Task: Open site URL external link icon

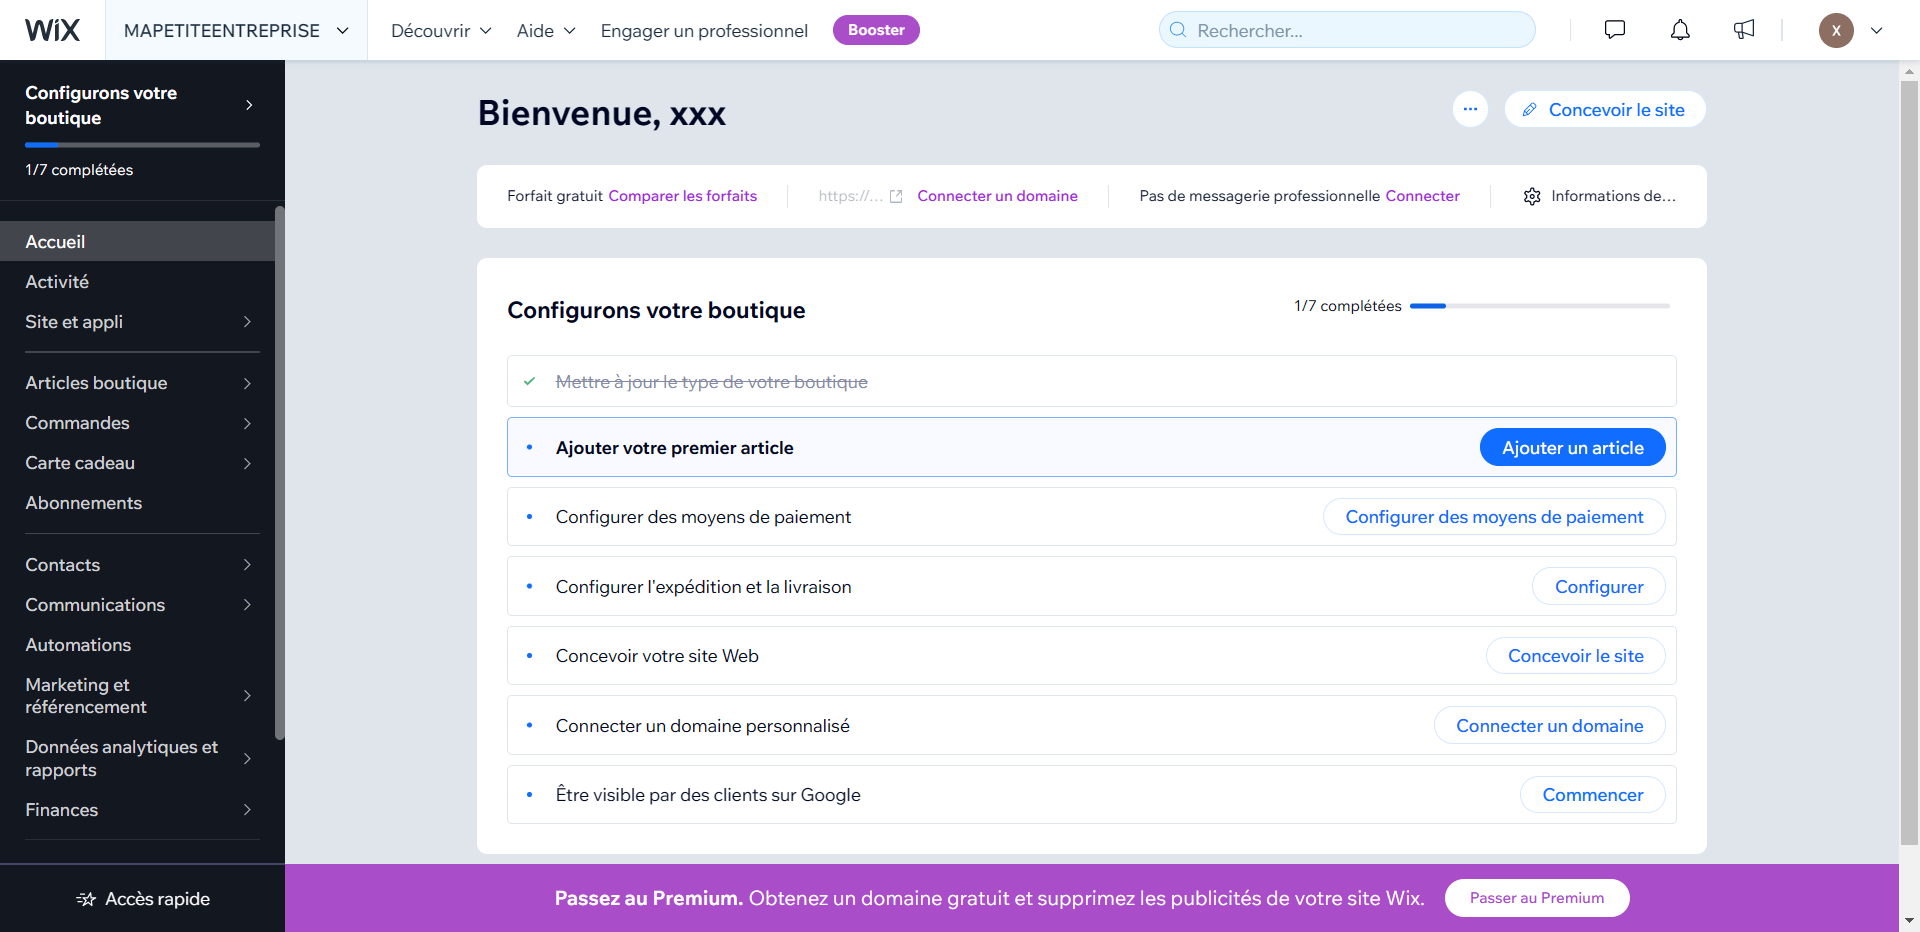Action: tap(896, 196)
